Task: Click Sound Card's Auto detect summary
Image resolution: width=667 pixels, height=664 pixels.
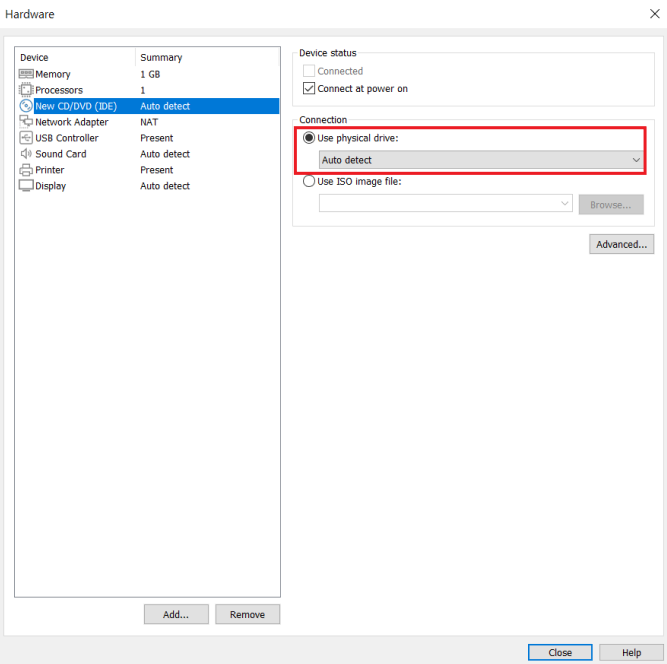Action: [x=165, y=154]
